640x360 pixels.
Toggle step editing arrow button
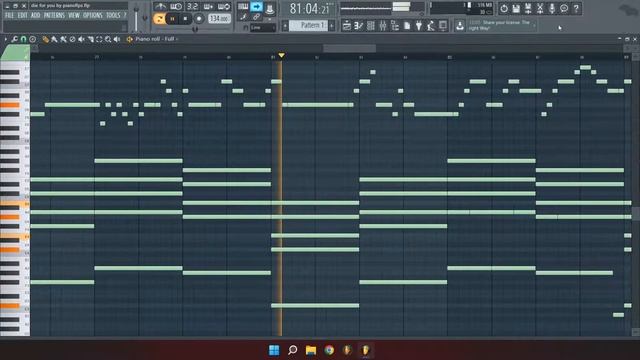pyautogui.click(x=256, y=7)
